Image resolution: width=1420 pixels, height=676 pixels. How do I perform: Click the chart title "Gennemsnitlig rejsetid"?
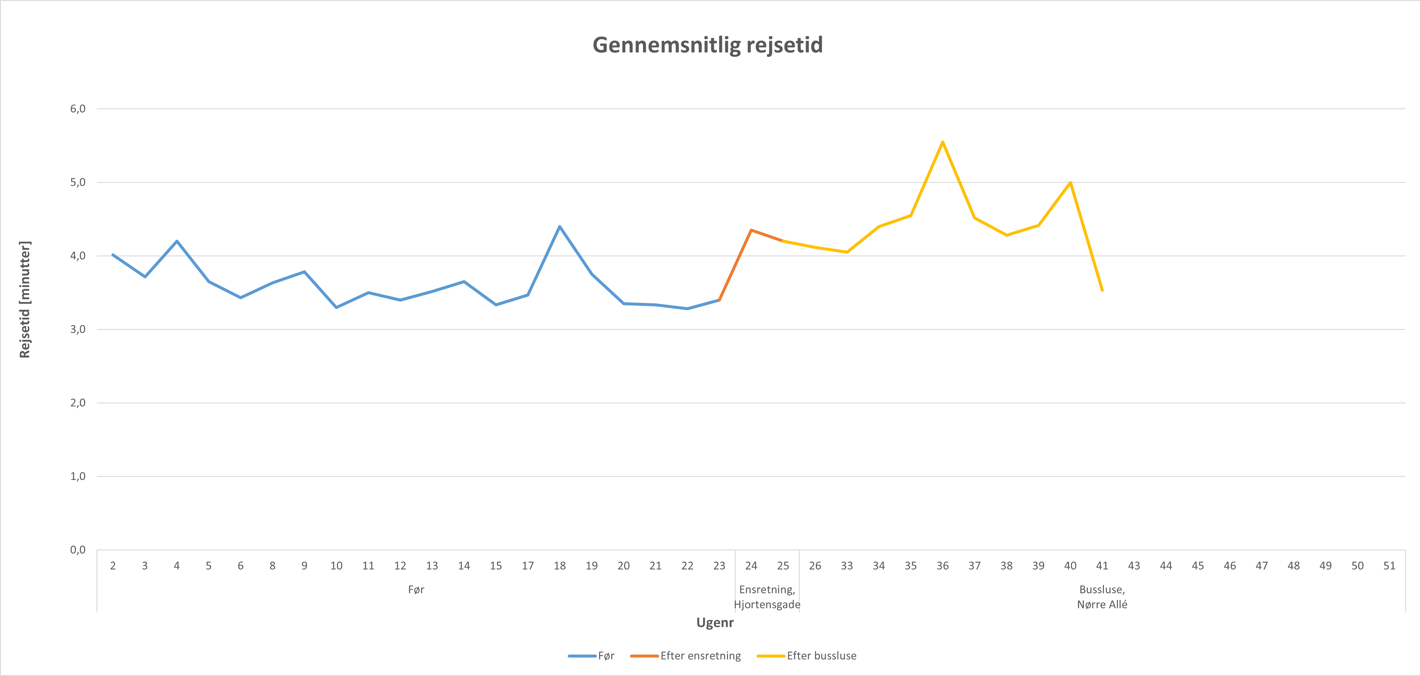click(708, 45)
